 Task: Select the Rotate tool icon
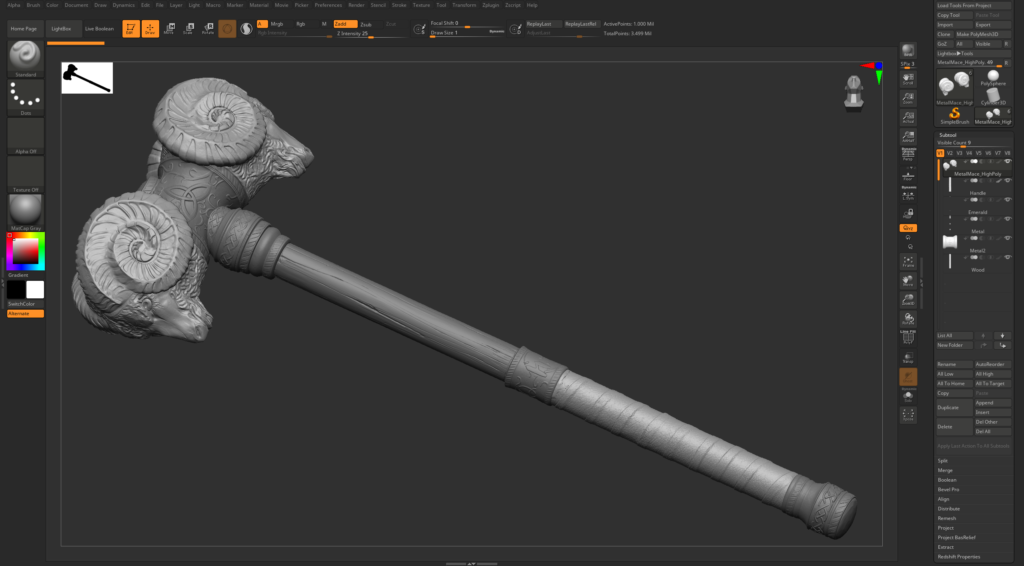207,29
